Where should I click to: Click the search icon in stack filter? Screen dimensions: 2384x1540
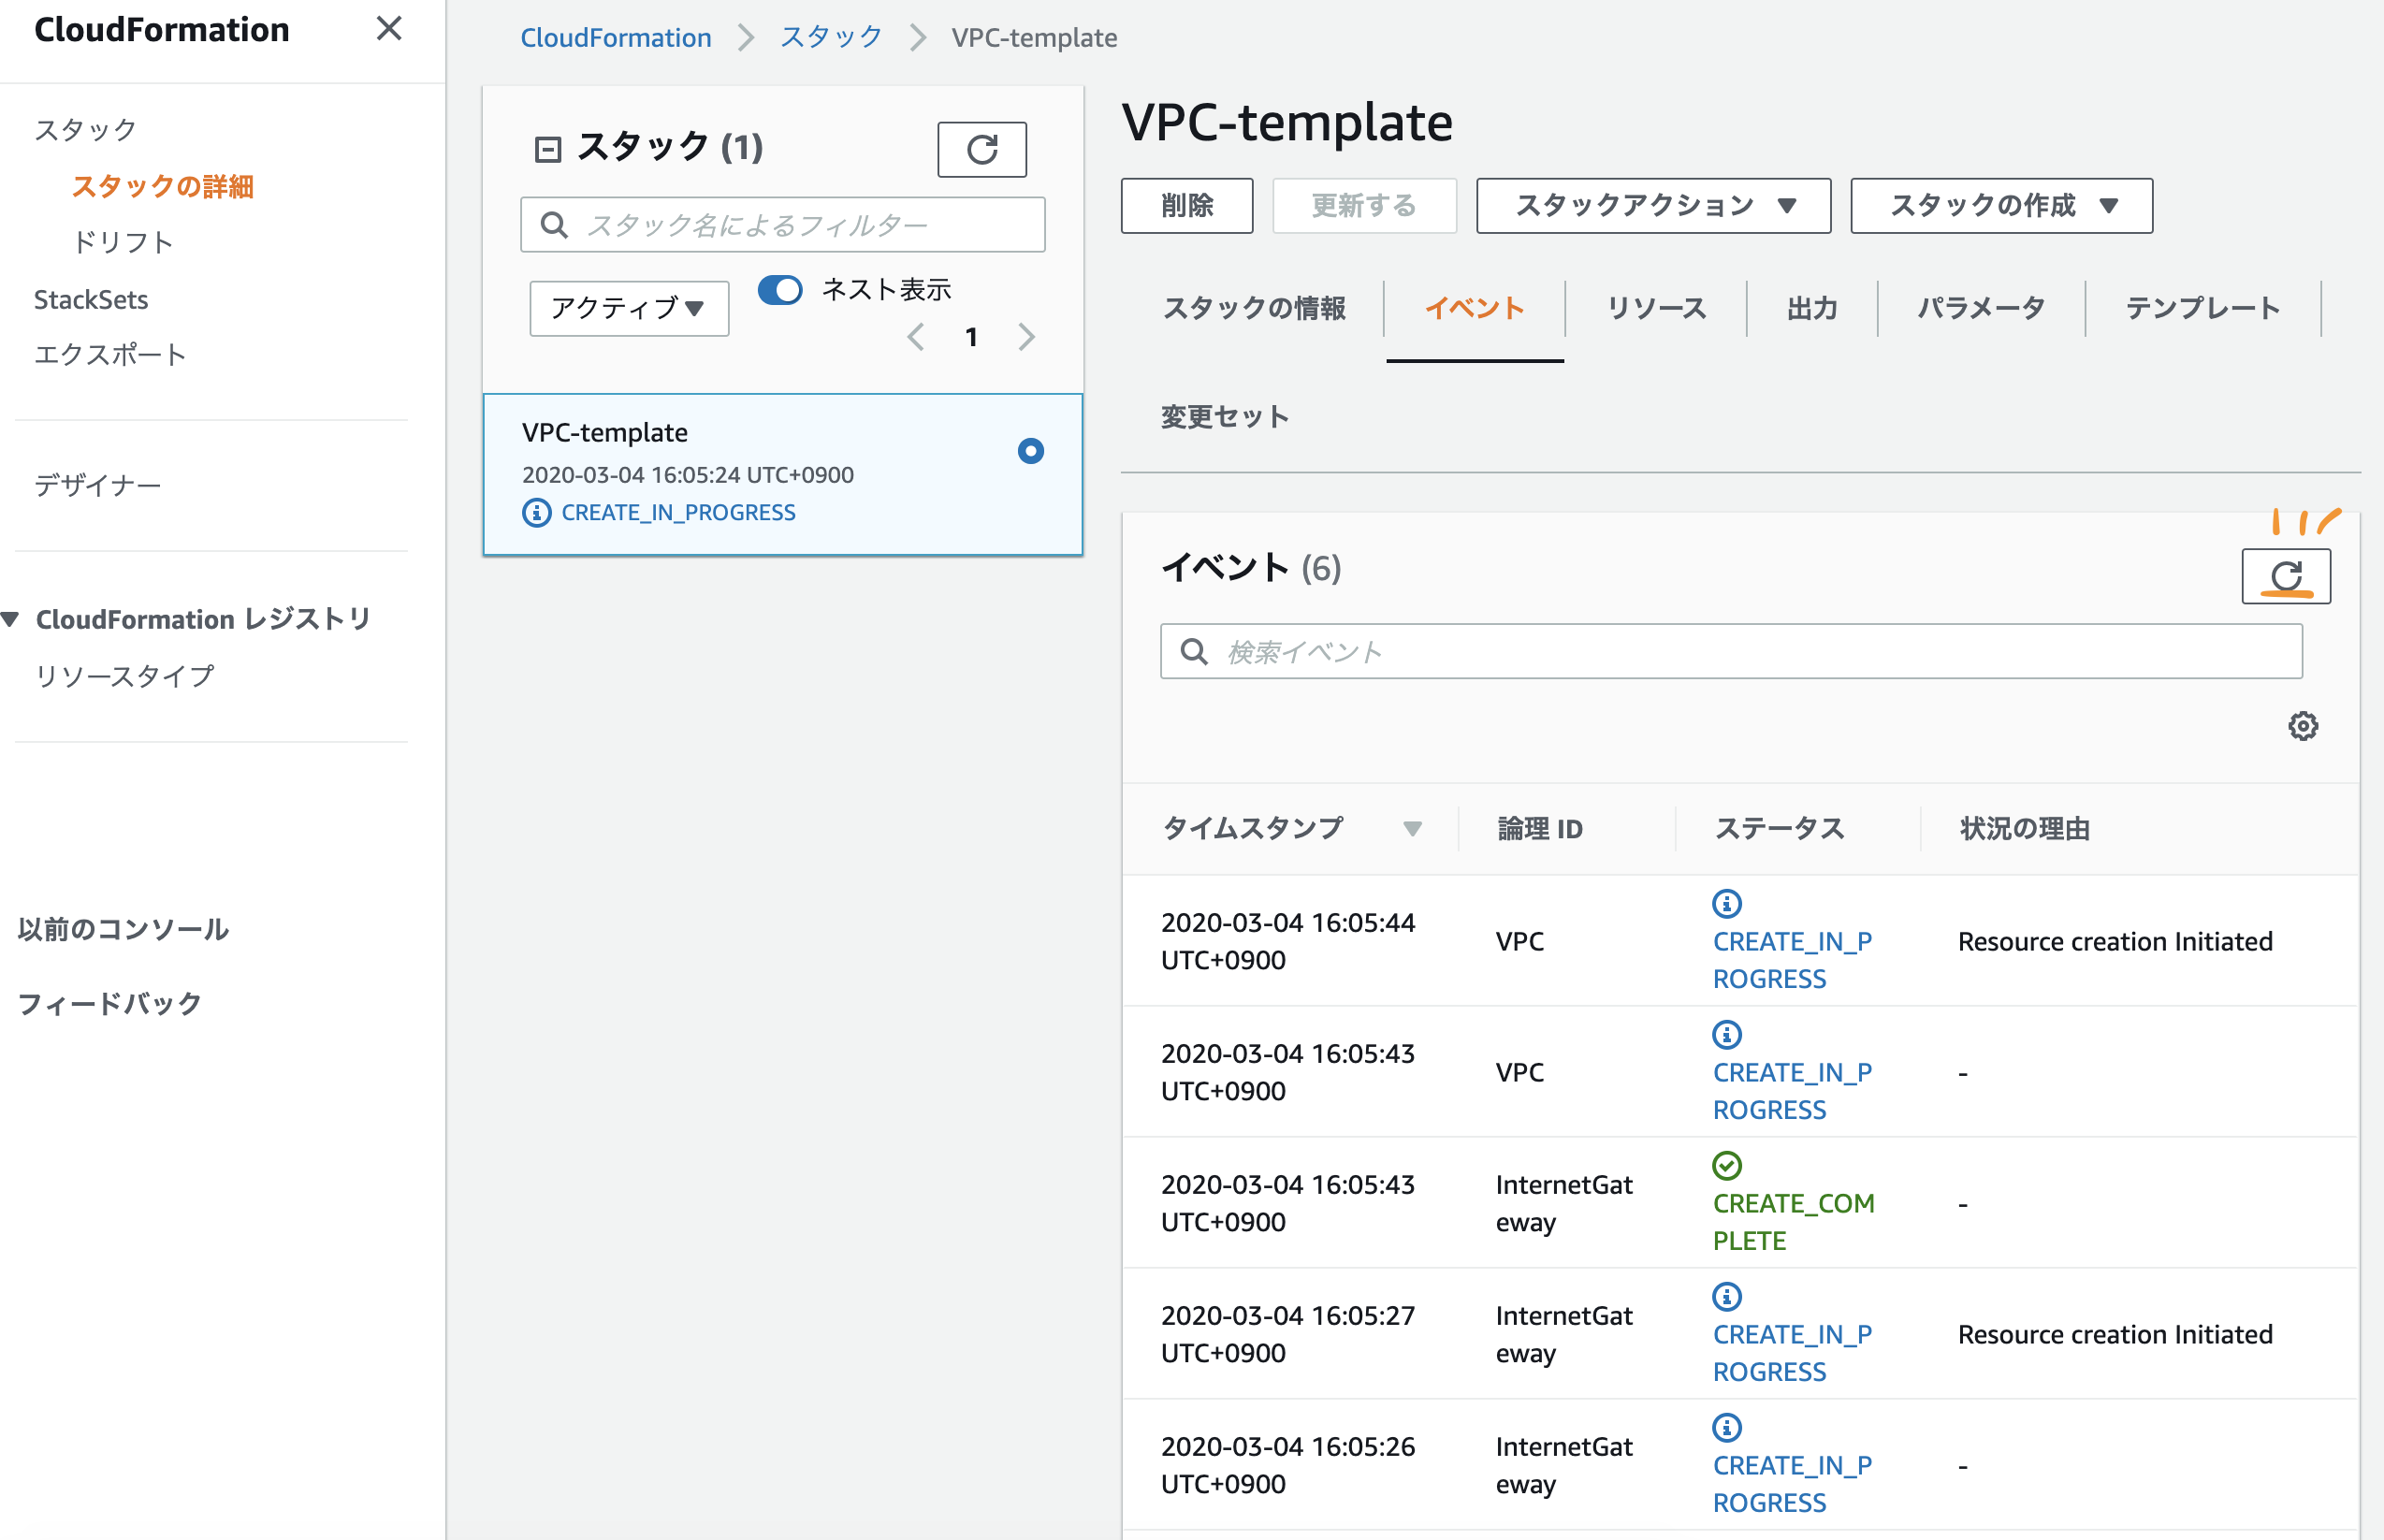tap(554, 225)
